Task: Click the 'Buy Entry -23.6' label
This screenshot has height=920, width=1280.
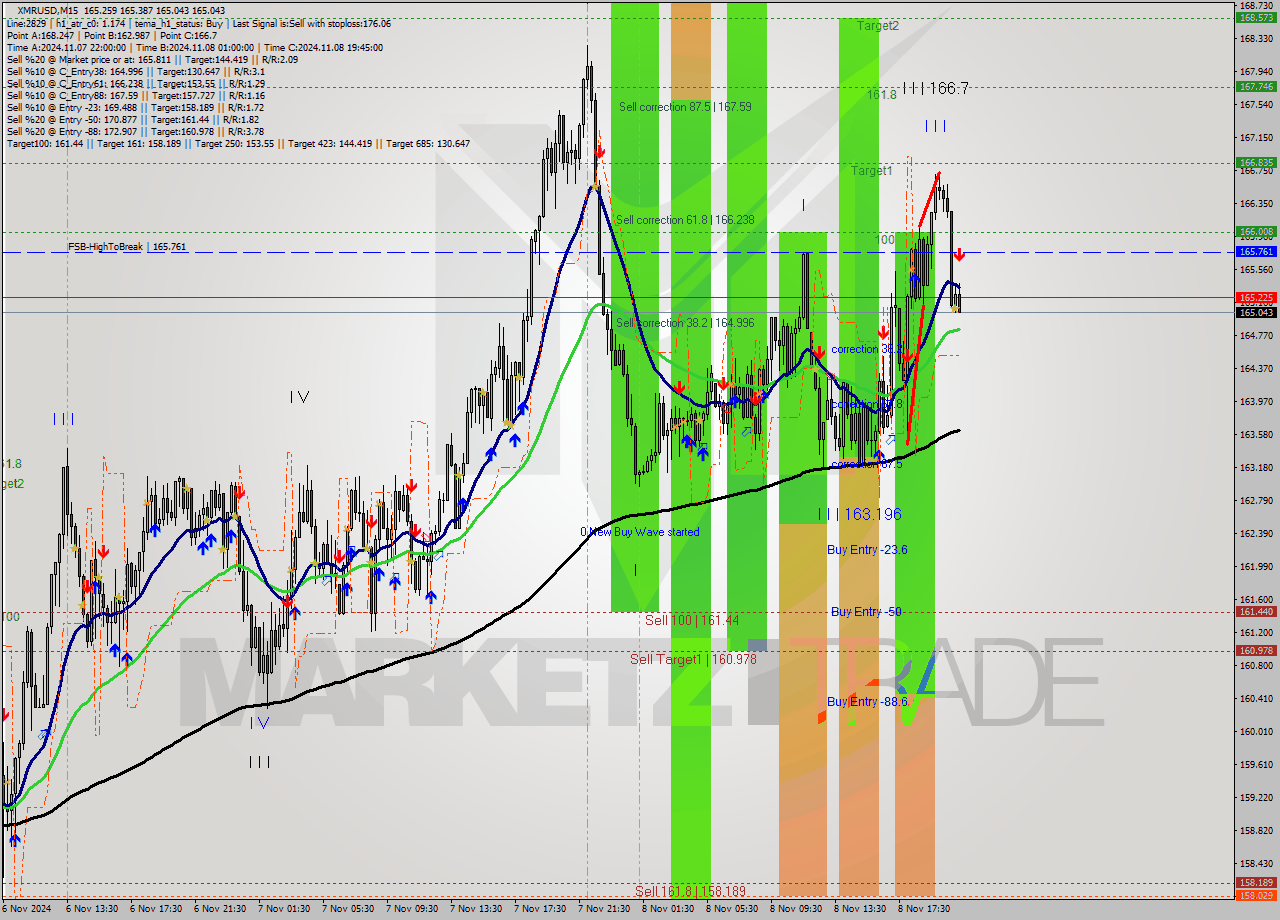Action: [x=867, y=550]
